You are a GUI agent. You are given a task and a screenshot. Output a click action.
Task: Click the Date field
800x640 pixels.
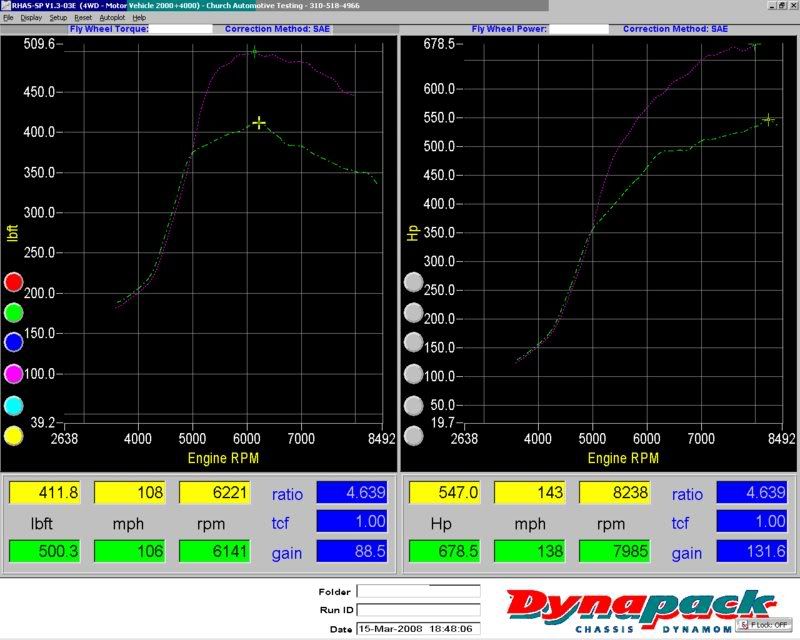(x=418, y=628)
